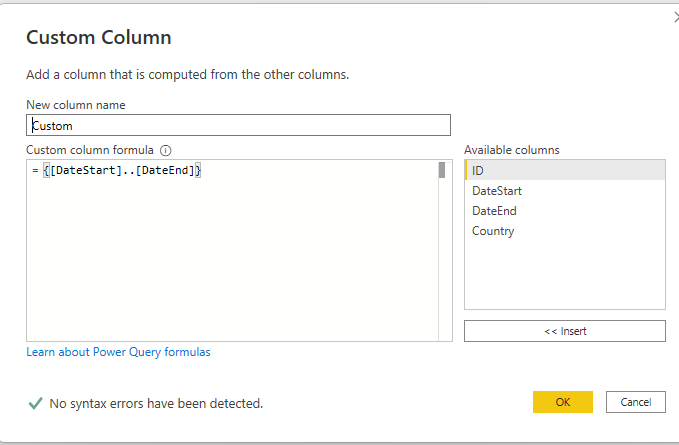The height and width of the screenshot is (445, 679).
Task: Select DateEnd in Available columns
Action: (565, 211)
